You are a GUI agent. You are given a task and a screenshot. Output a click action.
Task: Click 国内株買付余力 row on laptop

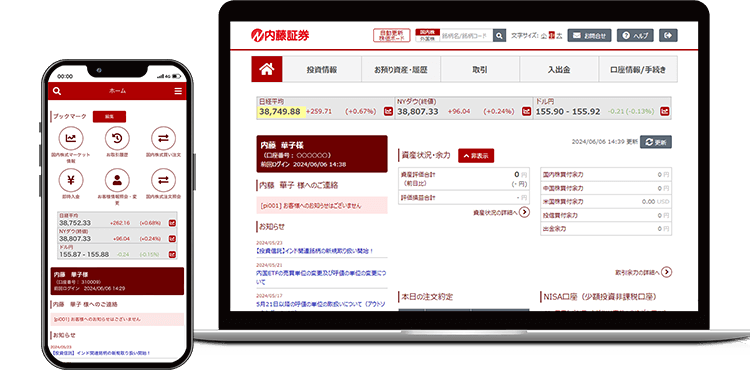pos(606,175)
